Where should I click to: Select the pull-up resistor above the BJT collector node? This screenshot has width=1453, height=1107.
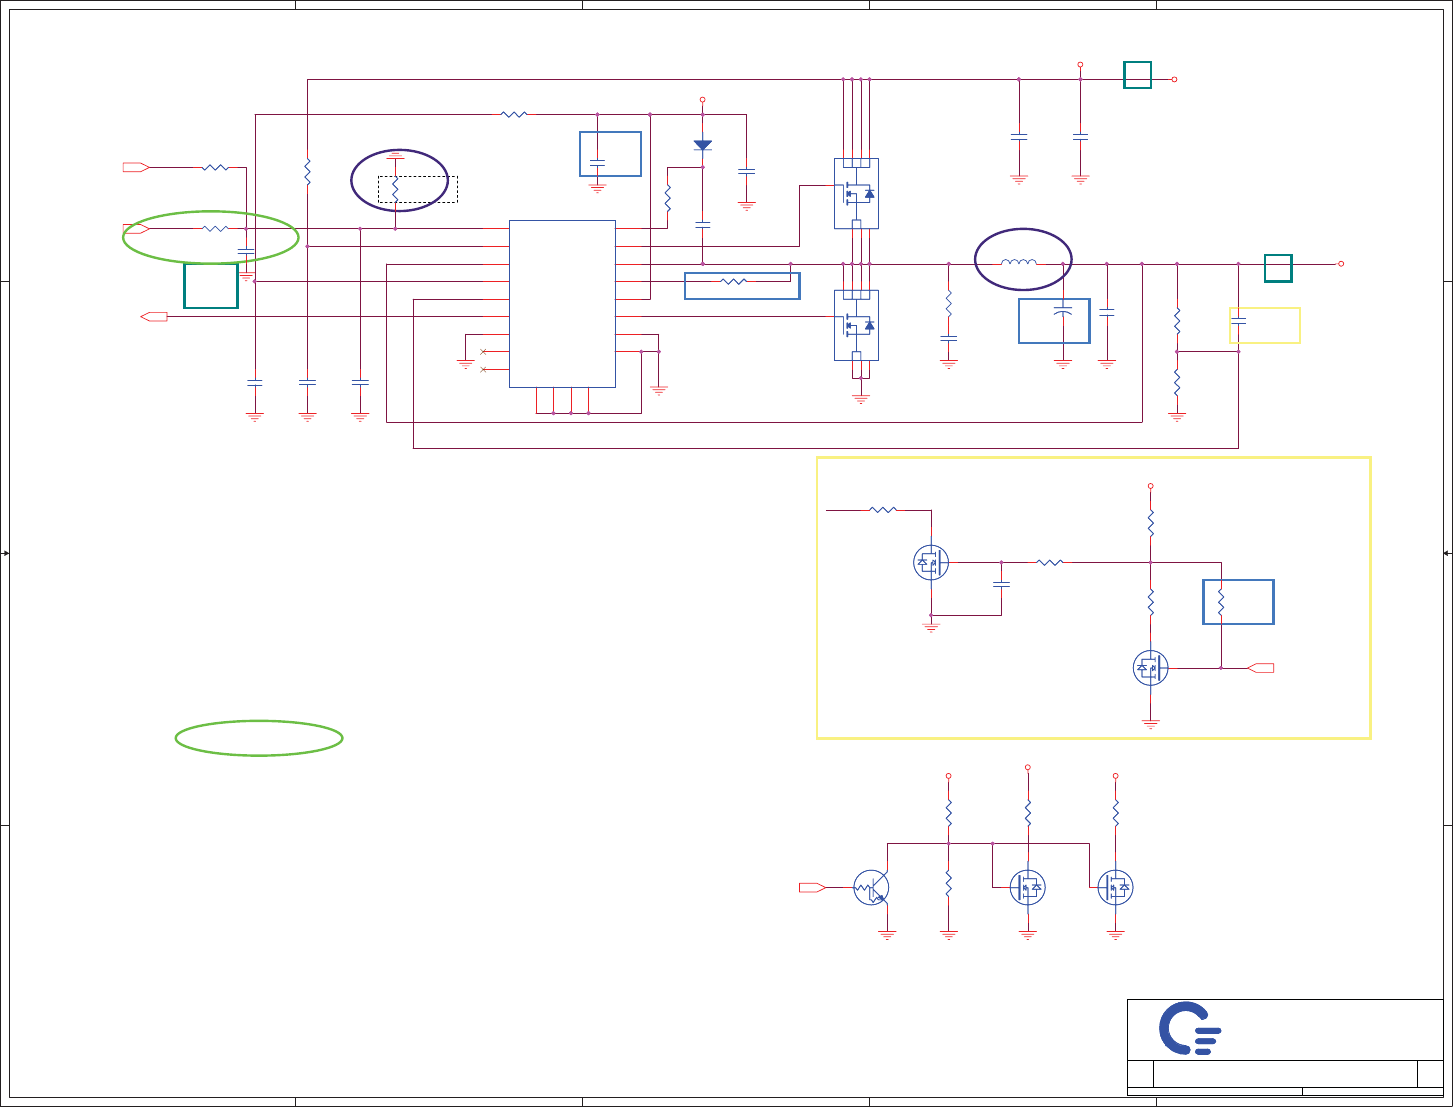point(949,813)
